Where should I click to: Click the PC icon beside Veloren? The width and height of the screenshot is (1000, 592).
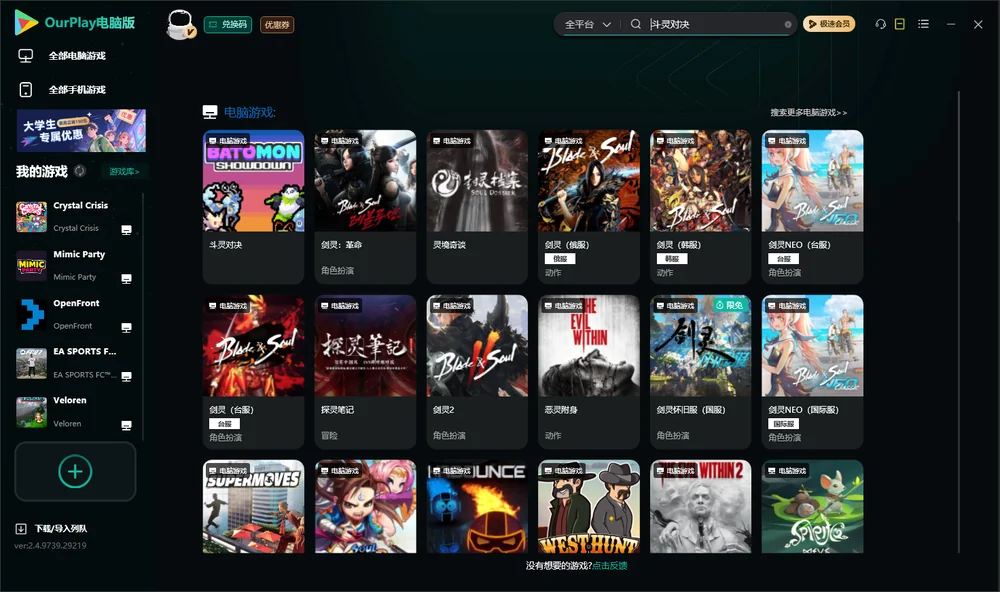click(x=126, y=426)
